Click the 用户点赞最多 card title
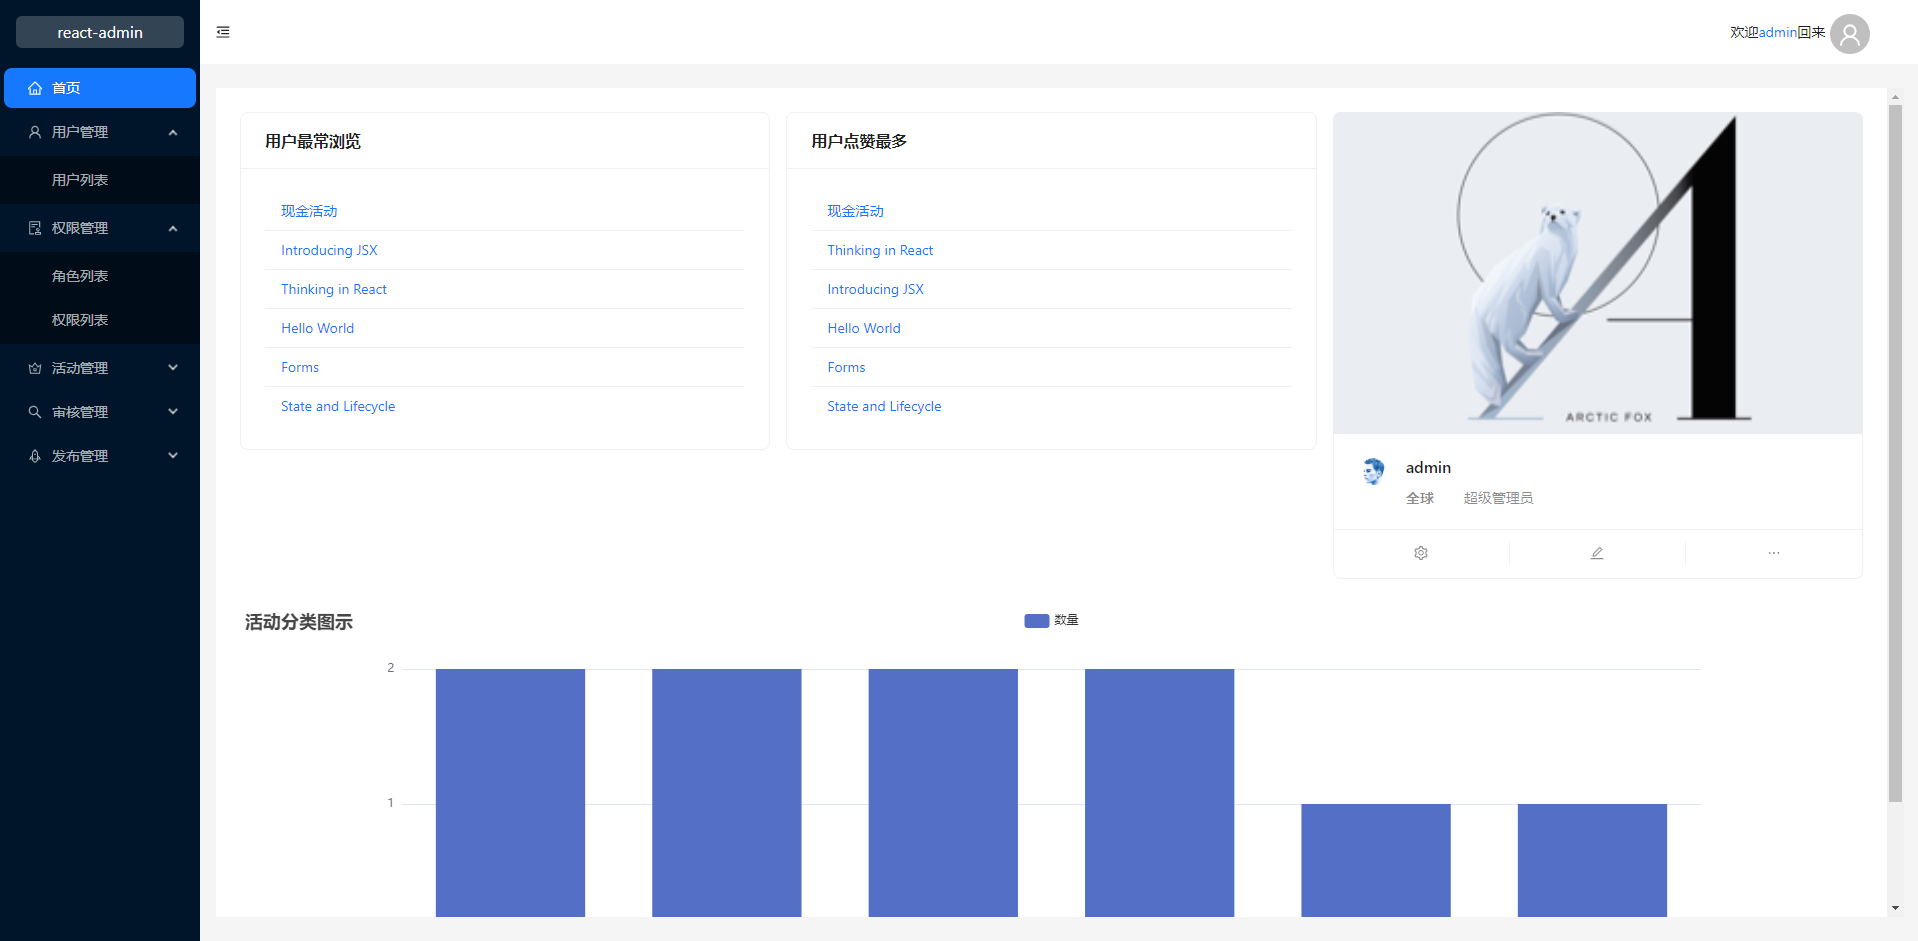 coord(859,141)
